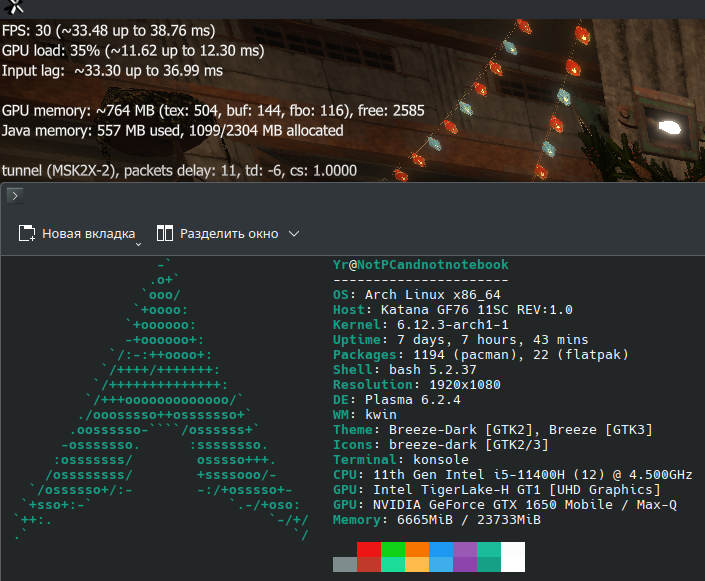Click the Kernel: 6.12.3-arch1-1 line

tap(420, 324)
